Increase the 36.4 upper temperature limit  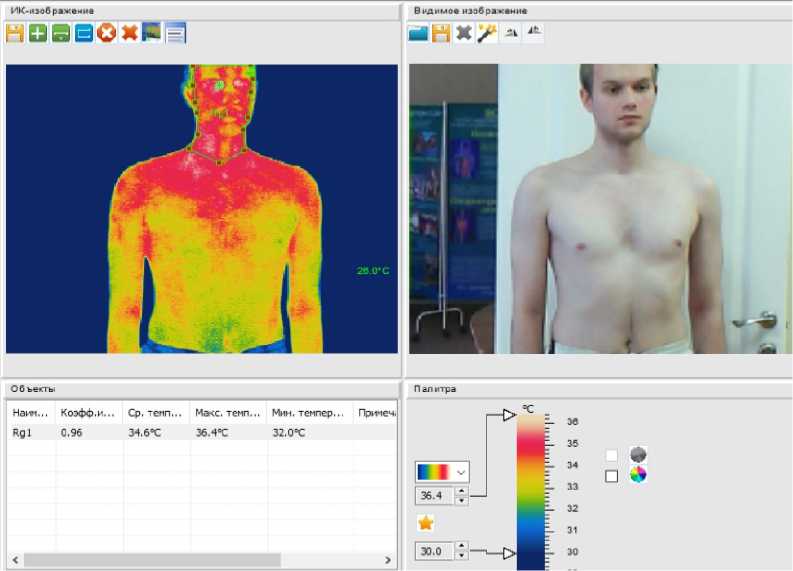tap(461, 491)
